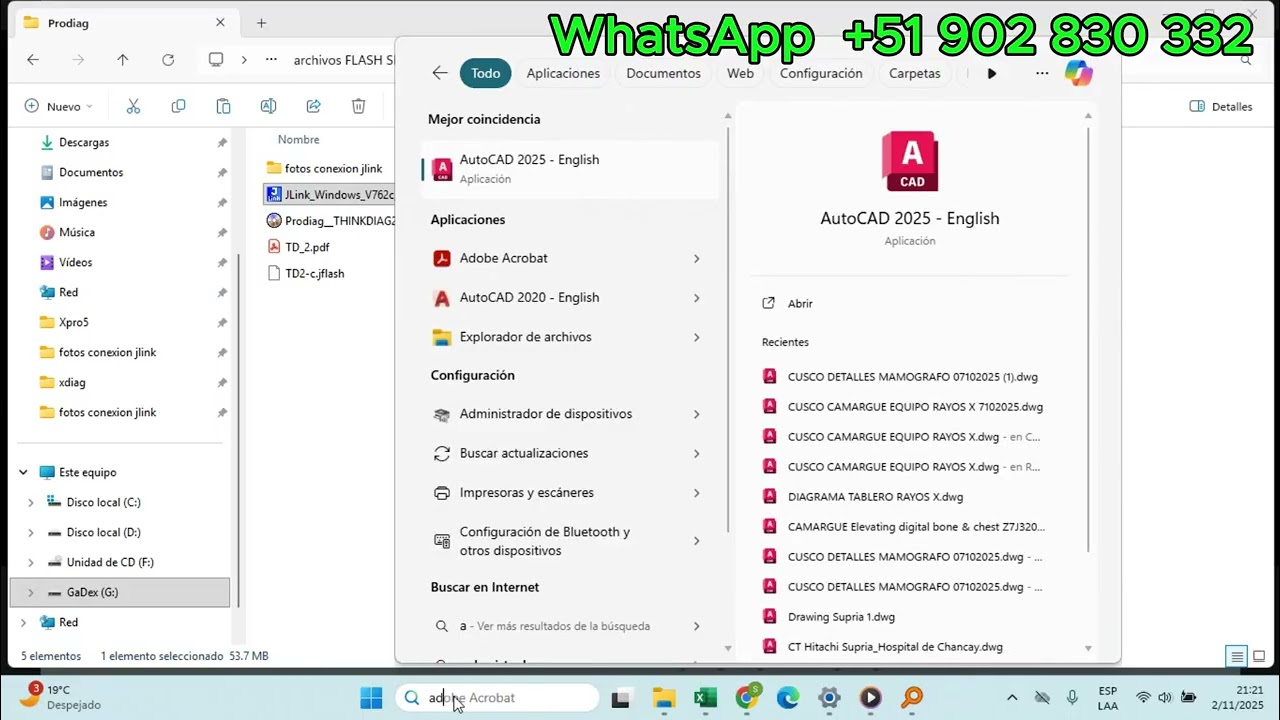Open Copilot icon in search panel
This screenshot has width=1280, height=720.
1078,73
